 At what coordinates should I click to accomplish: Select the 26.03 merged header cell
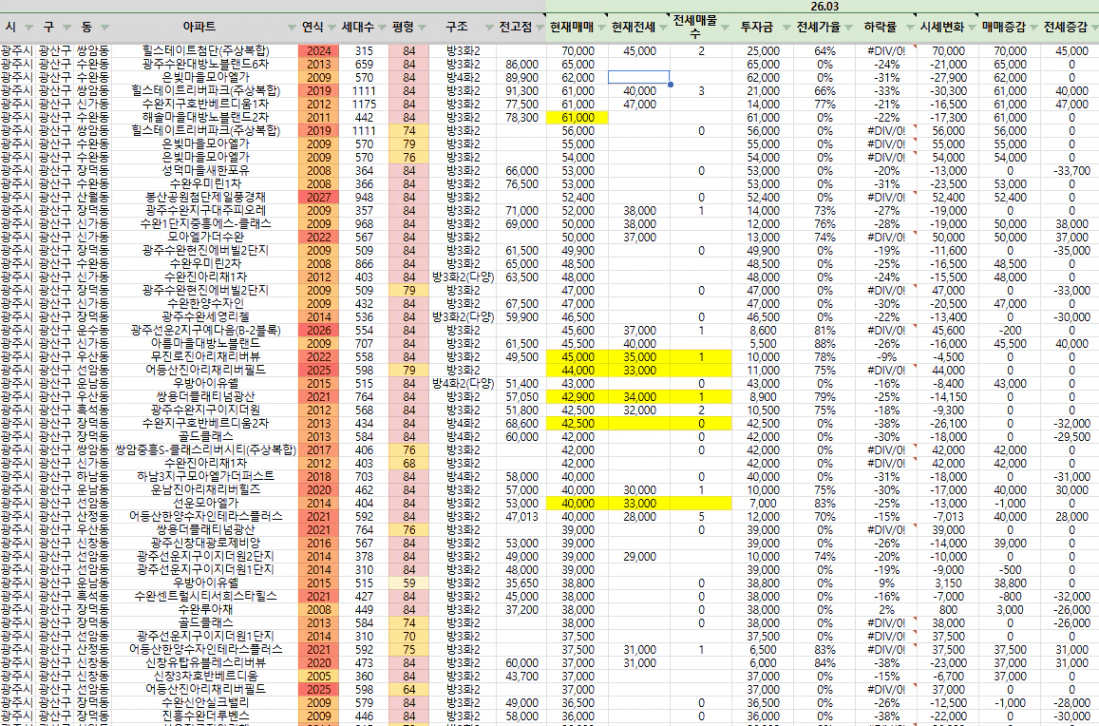click(823, 6)
